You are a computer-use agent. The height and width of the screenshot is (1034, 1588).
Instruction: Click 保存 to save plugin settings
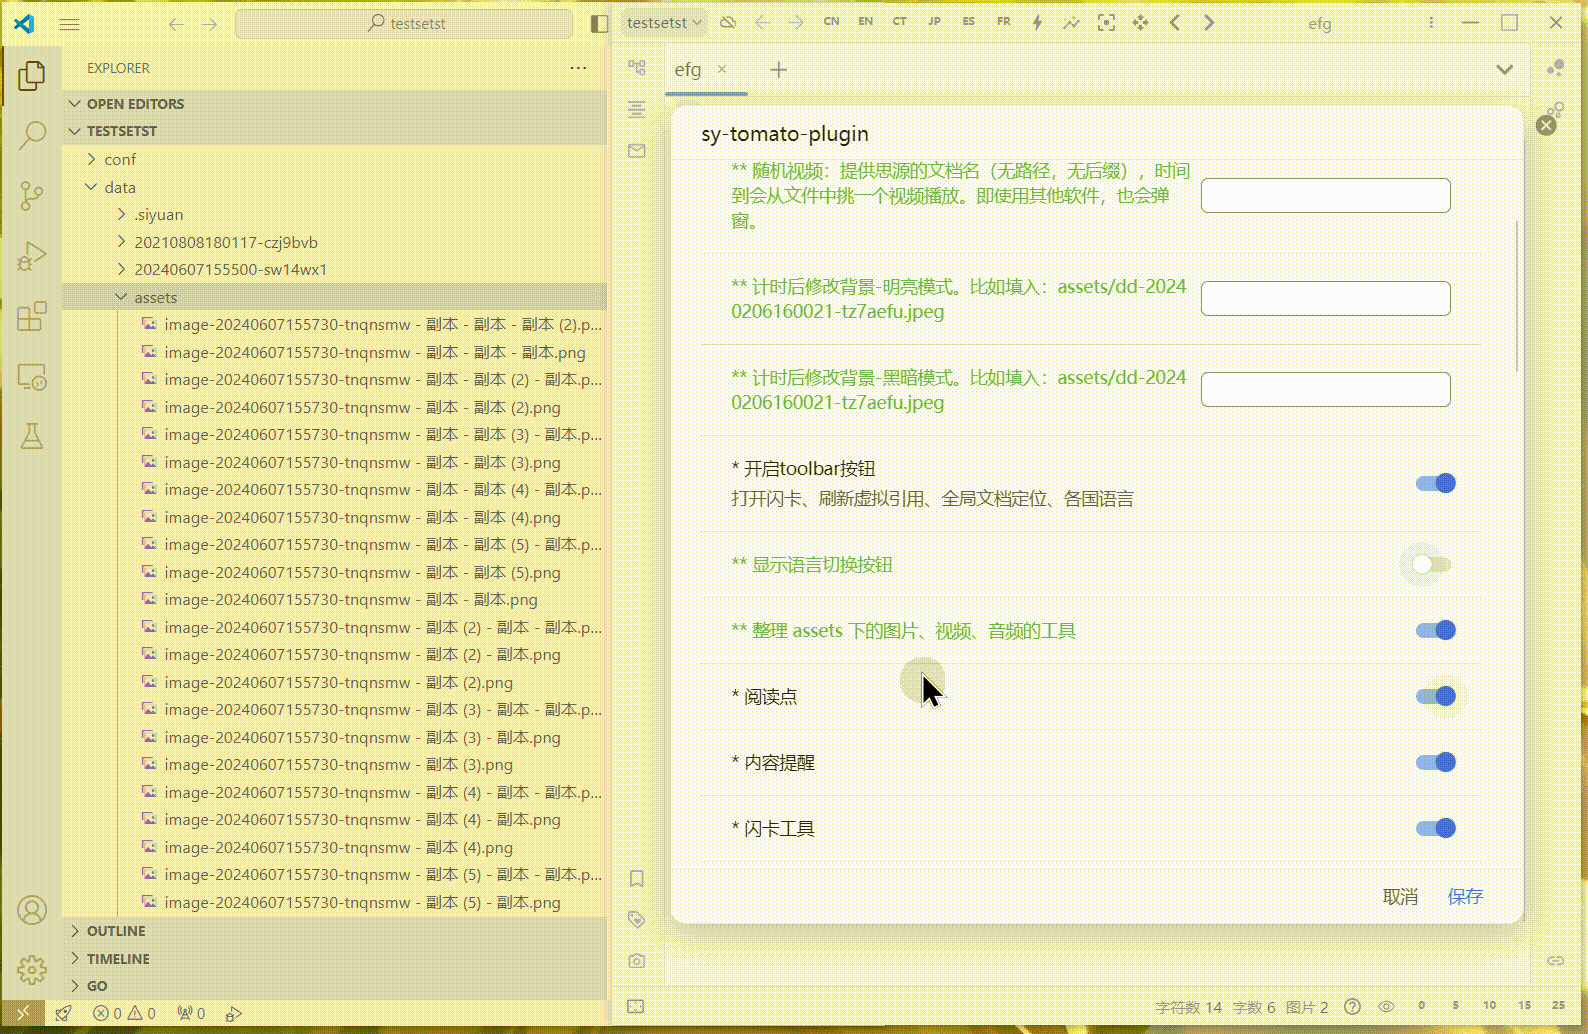click(x=1465, y=897)
